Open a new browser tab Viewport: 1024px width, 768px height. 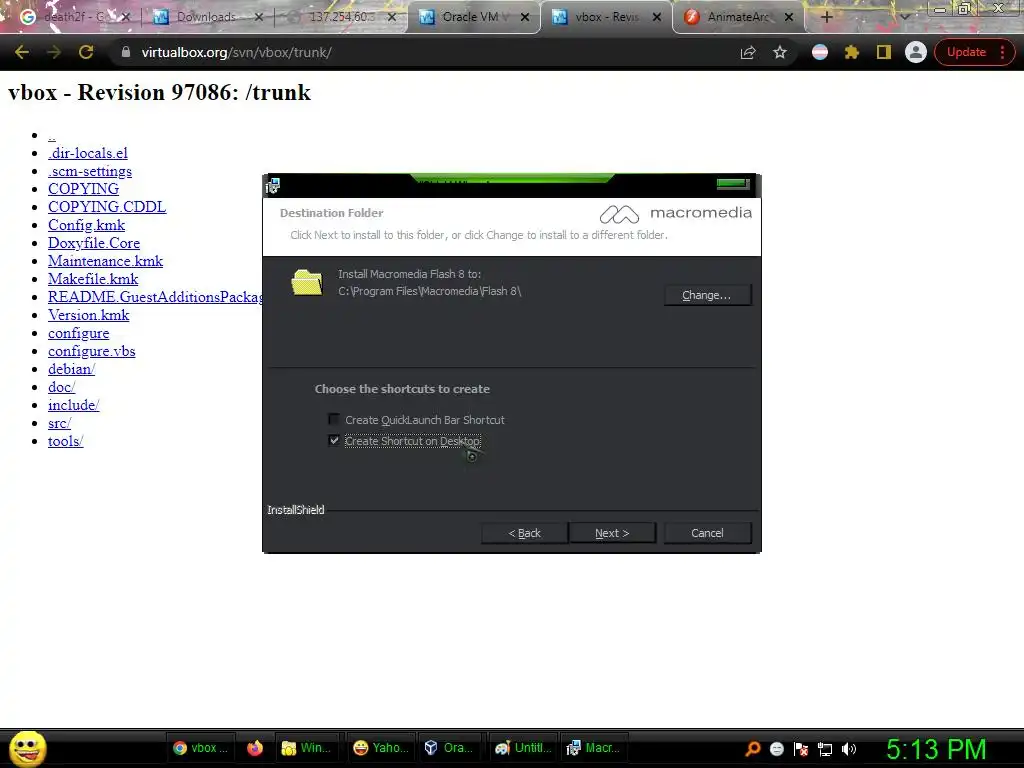click(826, 17)
